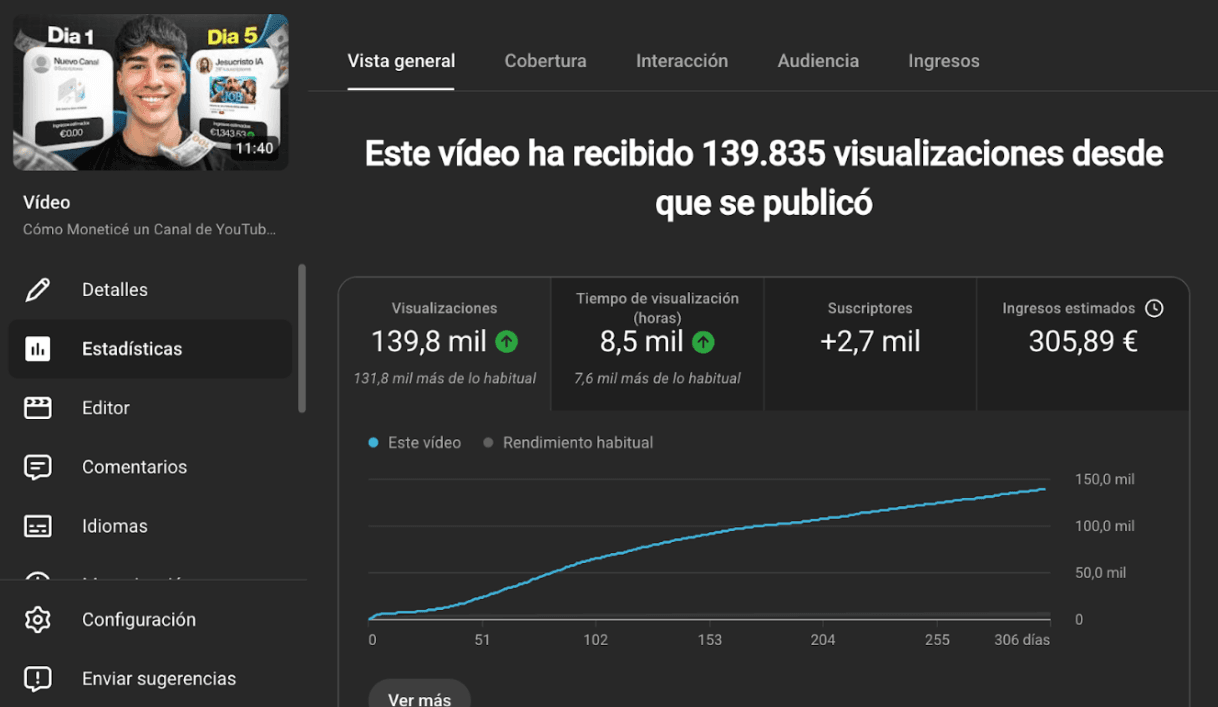The height and width of the screenshot is (707, 1218).
Task: Click green up arrow beside 139,8 mil
Action: point(507,342)
